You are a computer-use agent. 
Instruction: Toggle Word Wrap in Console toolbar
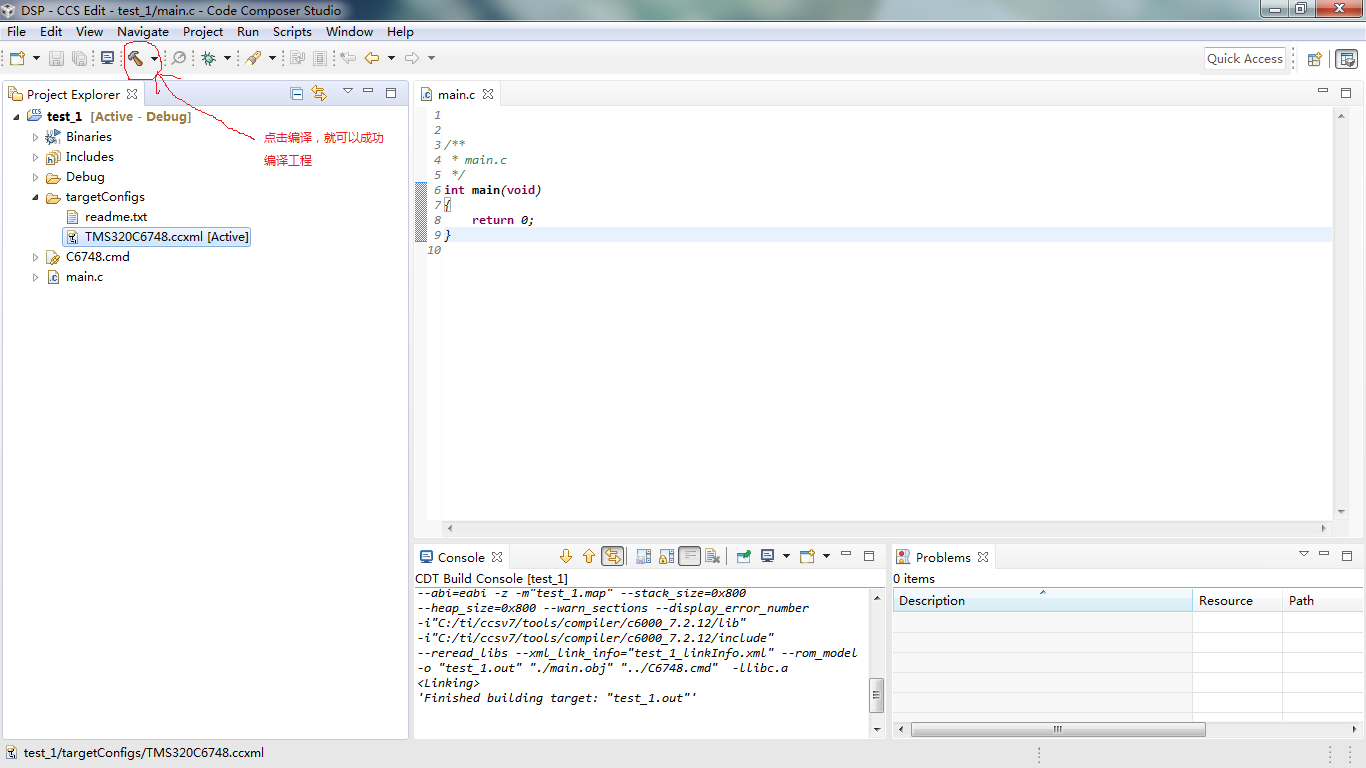[690, 556]
